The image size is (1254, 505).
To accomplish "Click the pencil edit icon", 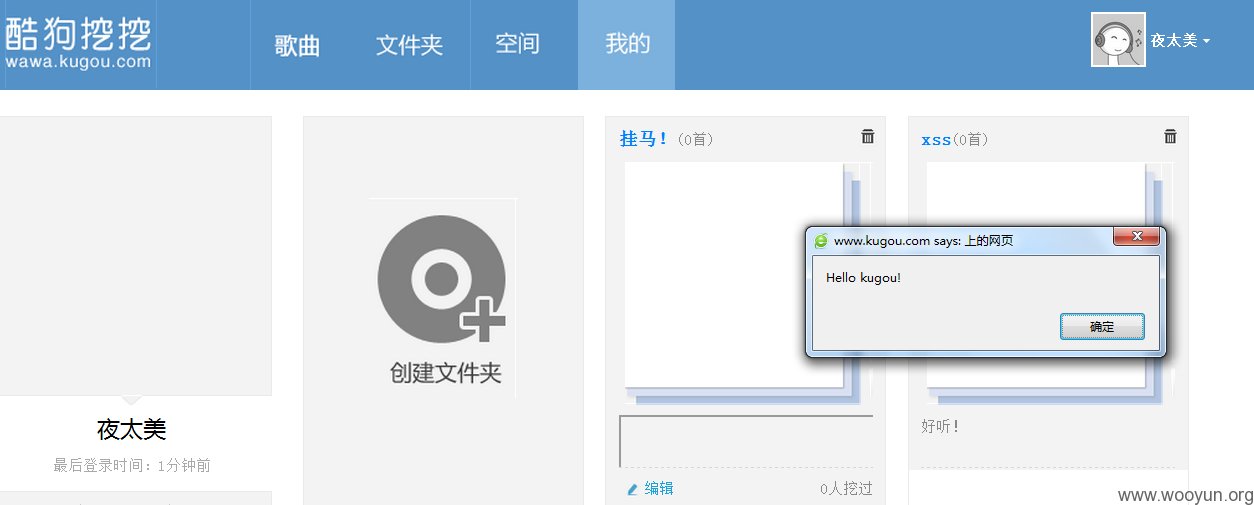I will click(x=632, y=489).
